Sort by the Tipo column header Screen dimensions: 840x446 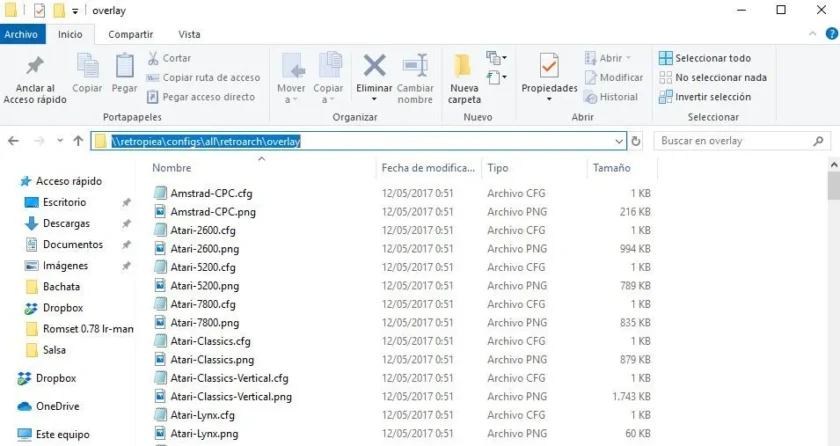[x=498, y=168]
